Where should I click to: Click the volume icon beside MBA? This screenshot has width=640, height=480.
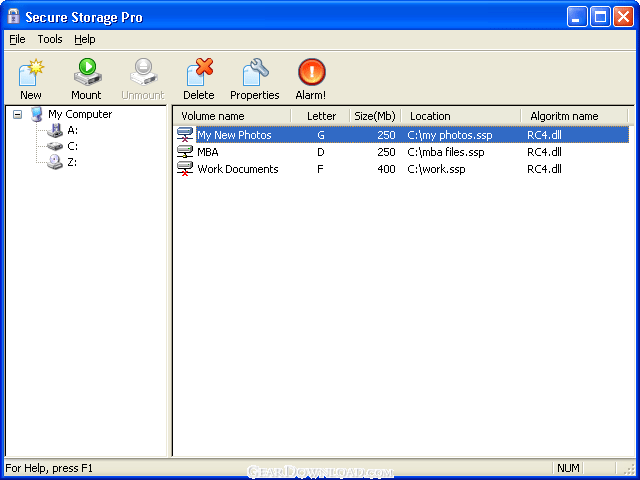(x=185, y=151)
